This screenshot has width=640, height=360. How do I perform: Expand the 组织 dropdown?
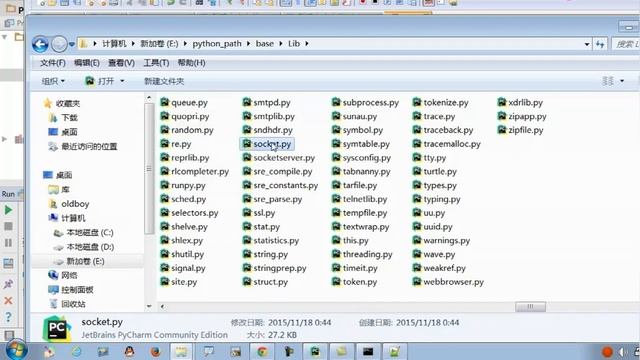(x=53, y=81)
